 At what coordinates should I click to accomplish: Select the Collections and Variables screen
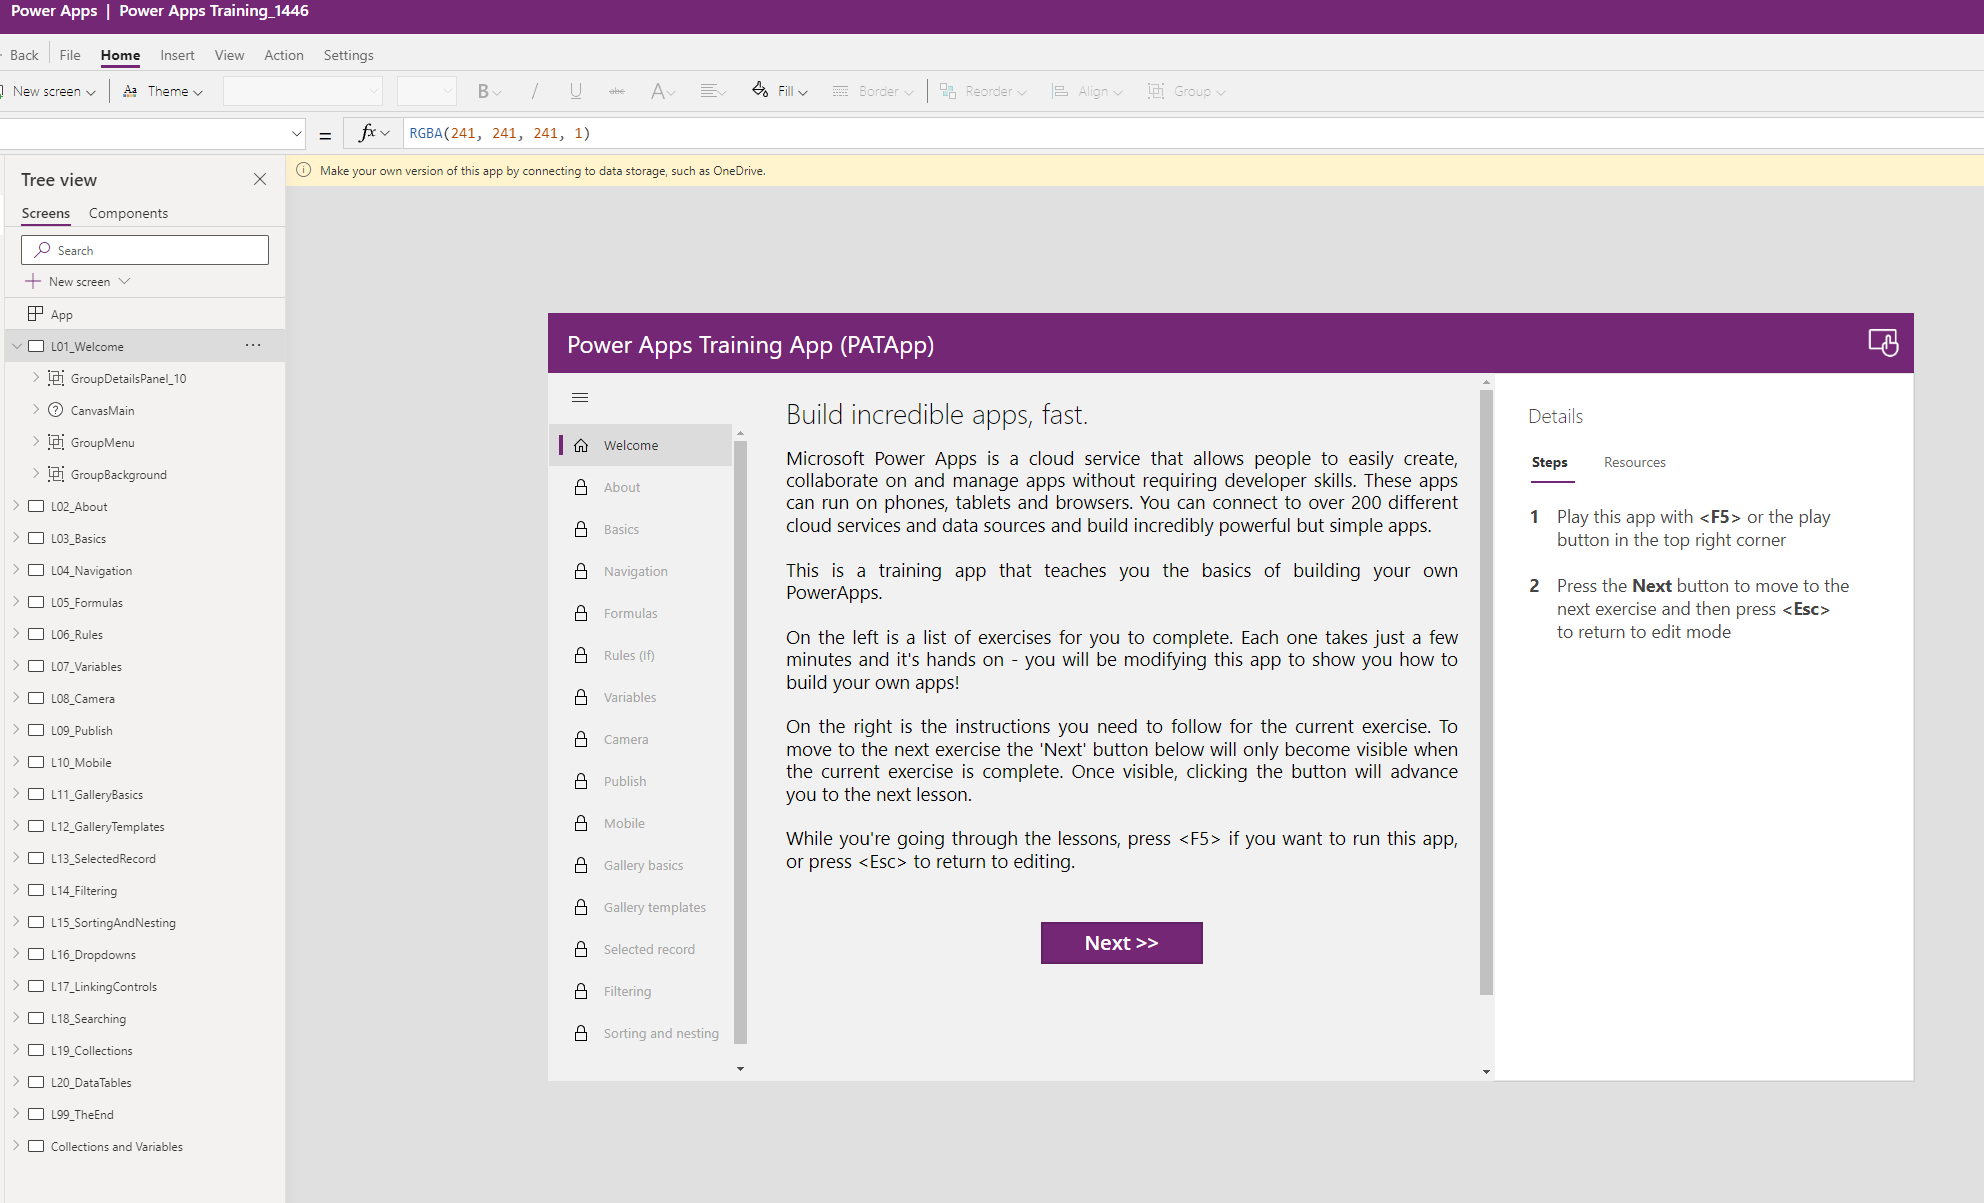coord(117,1146)
